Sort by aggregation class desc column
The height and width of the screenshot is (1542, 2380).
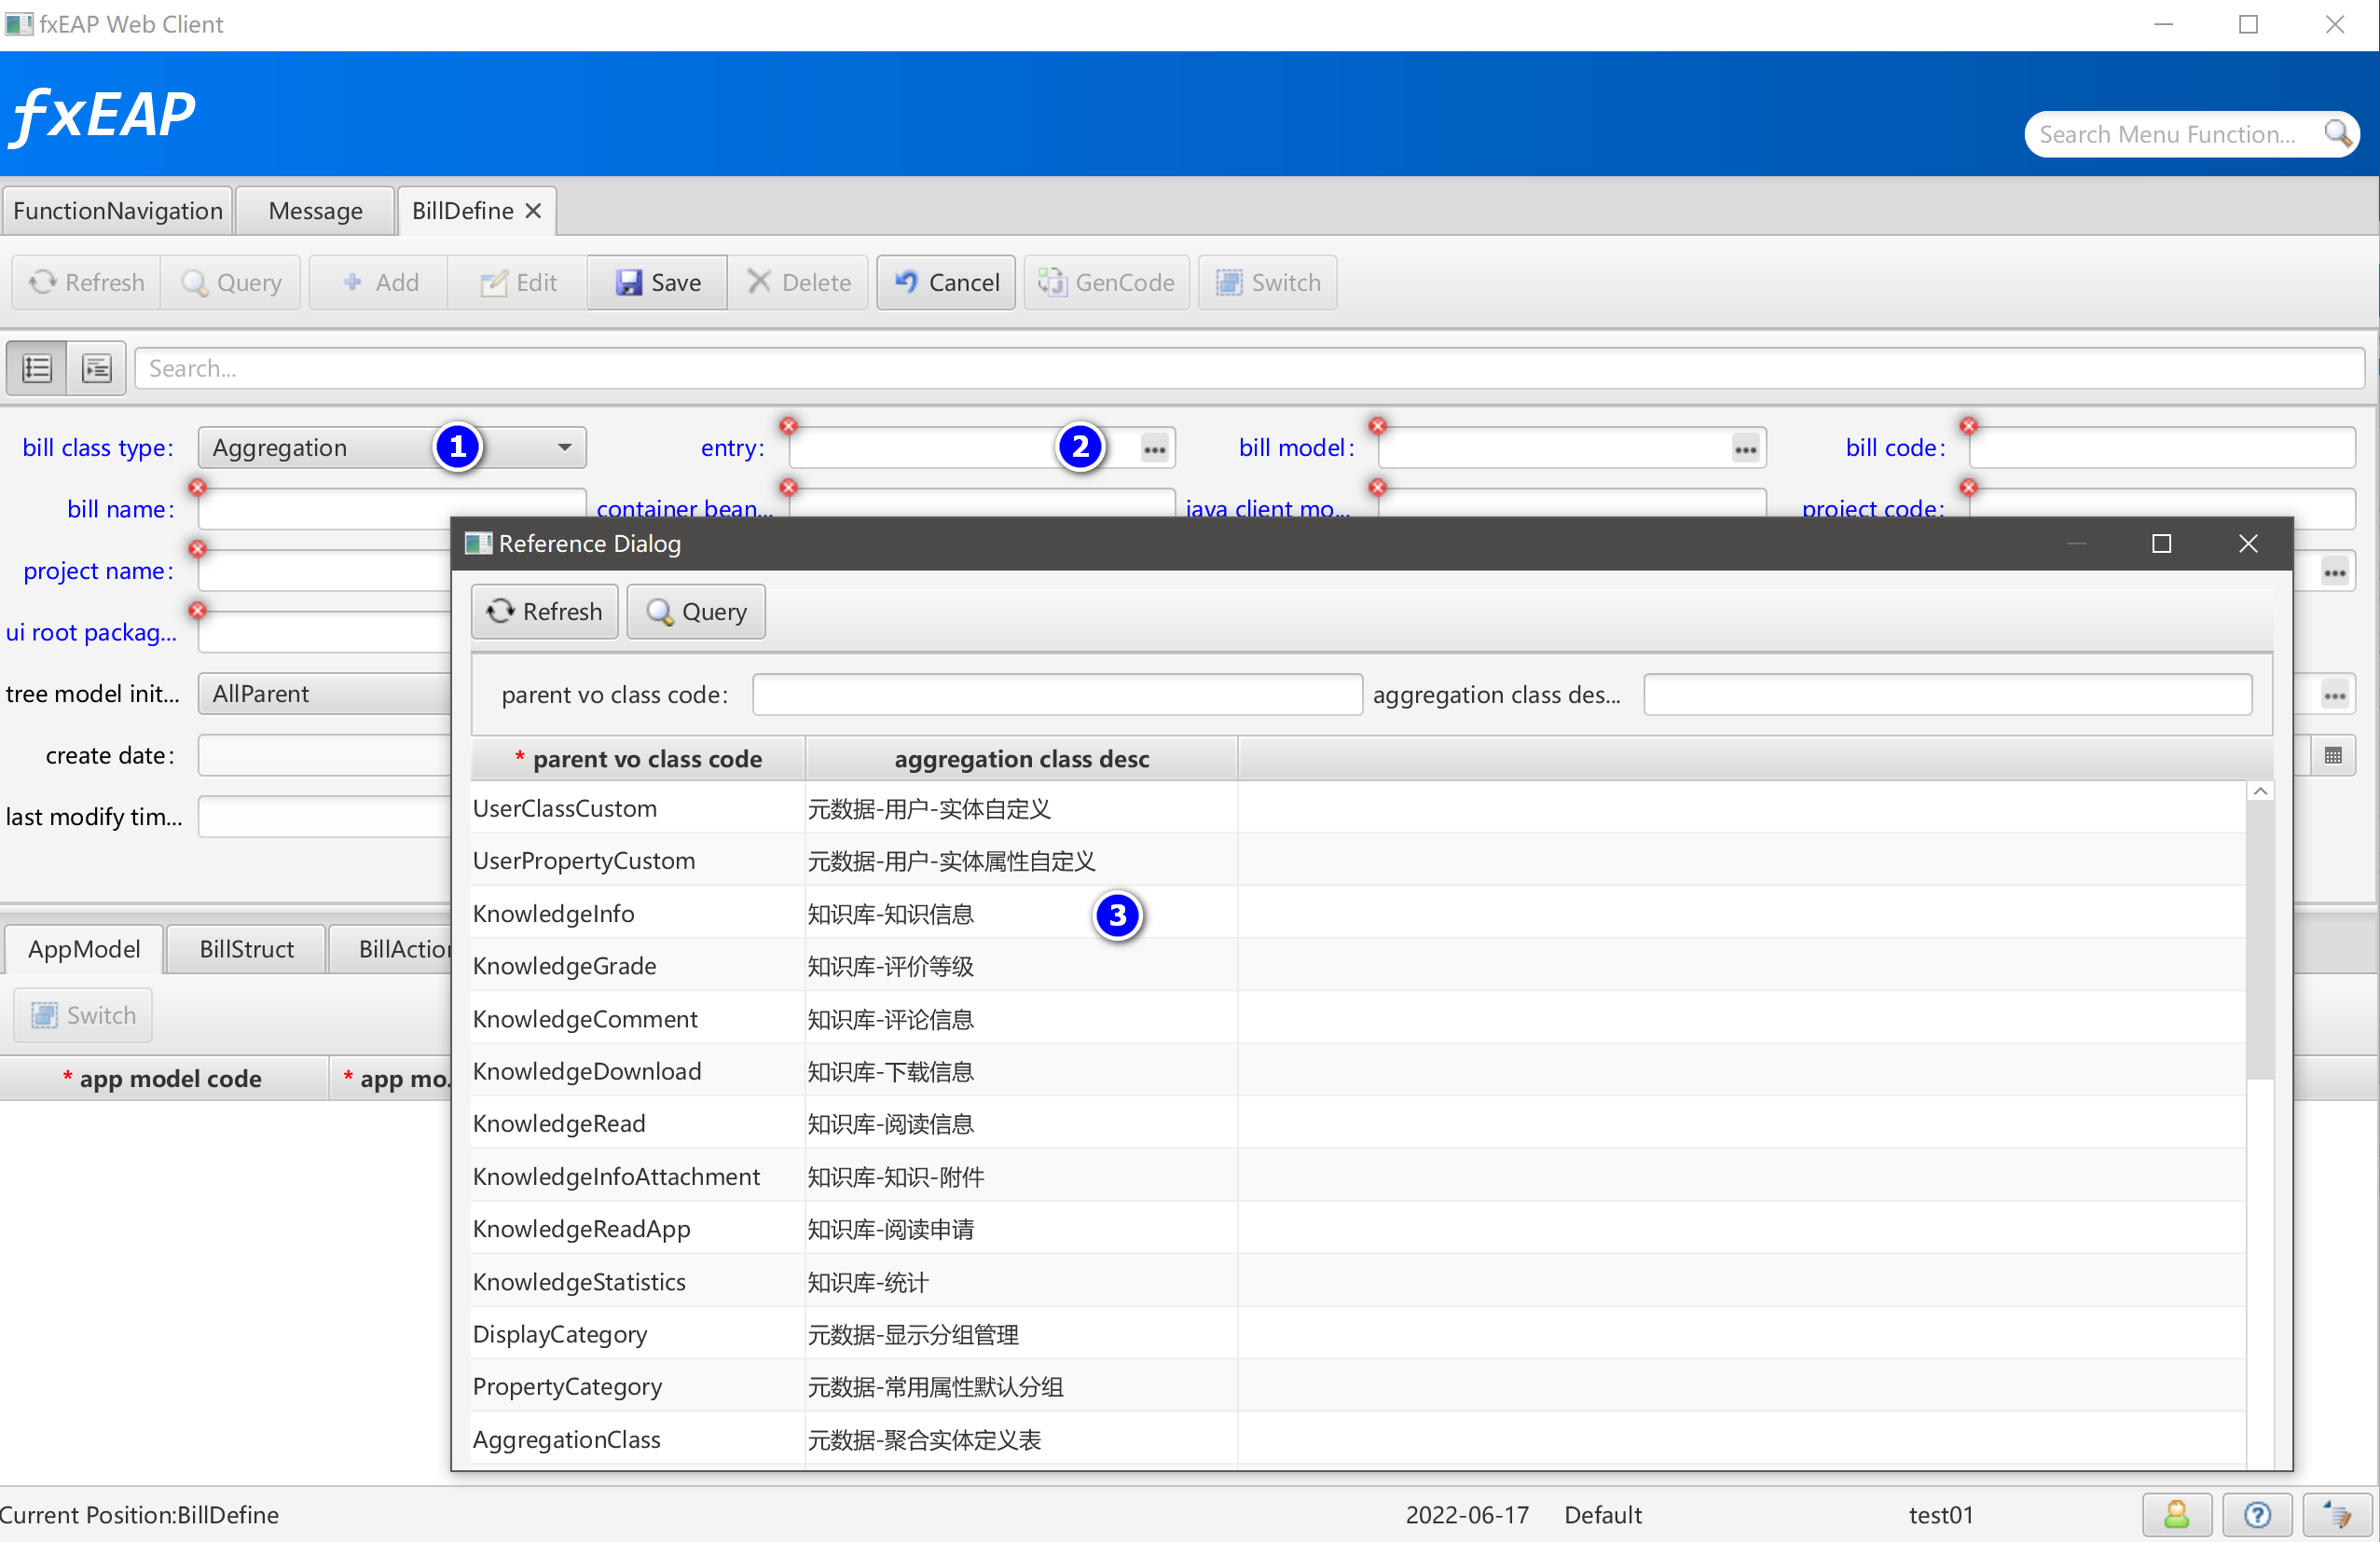[x=1021, y=759]
